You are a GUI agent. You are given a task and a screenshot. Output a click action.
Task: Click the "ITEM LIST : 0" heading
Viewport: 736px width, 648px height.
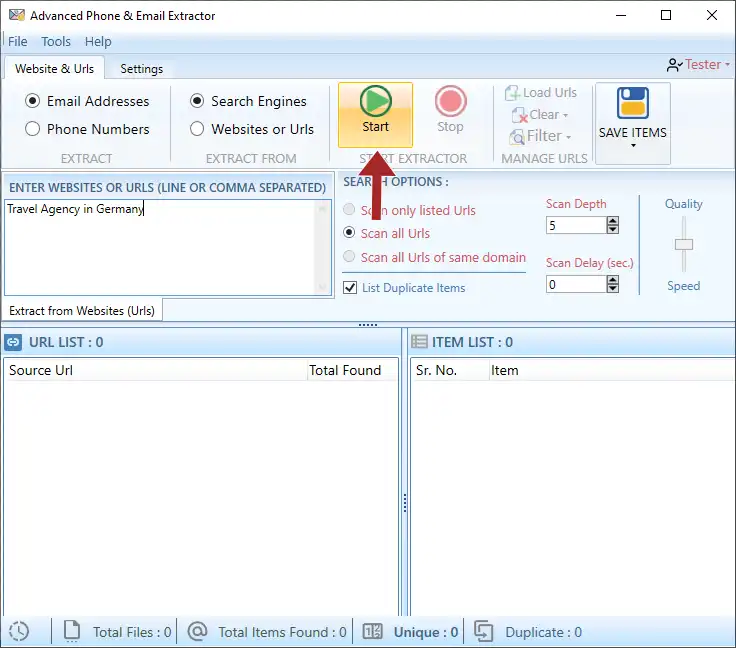472,342
